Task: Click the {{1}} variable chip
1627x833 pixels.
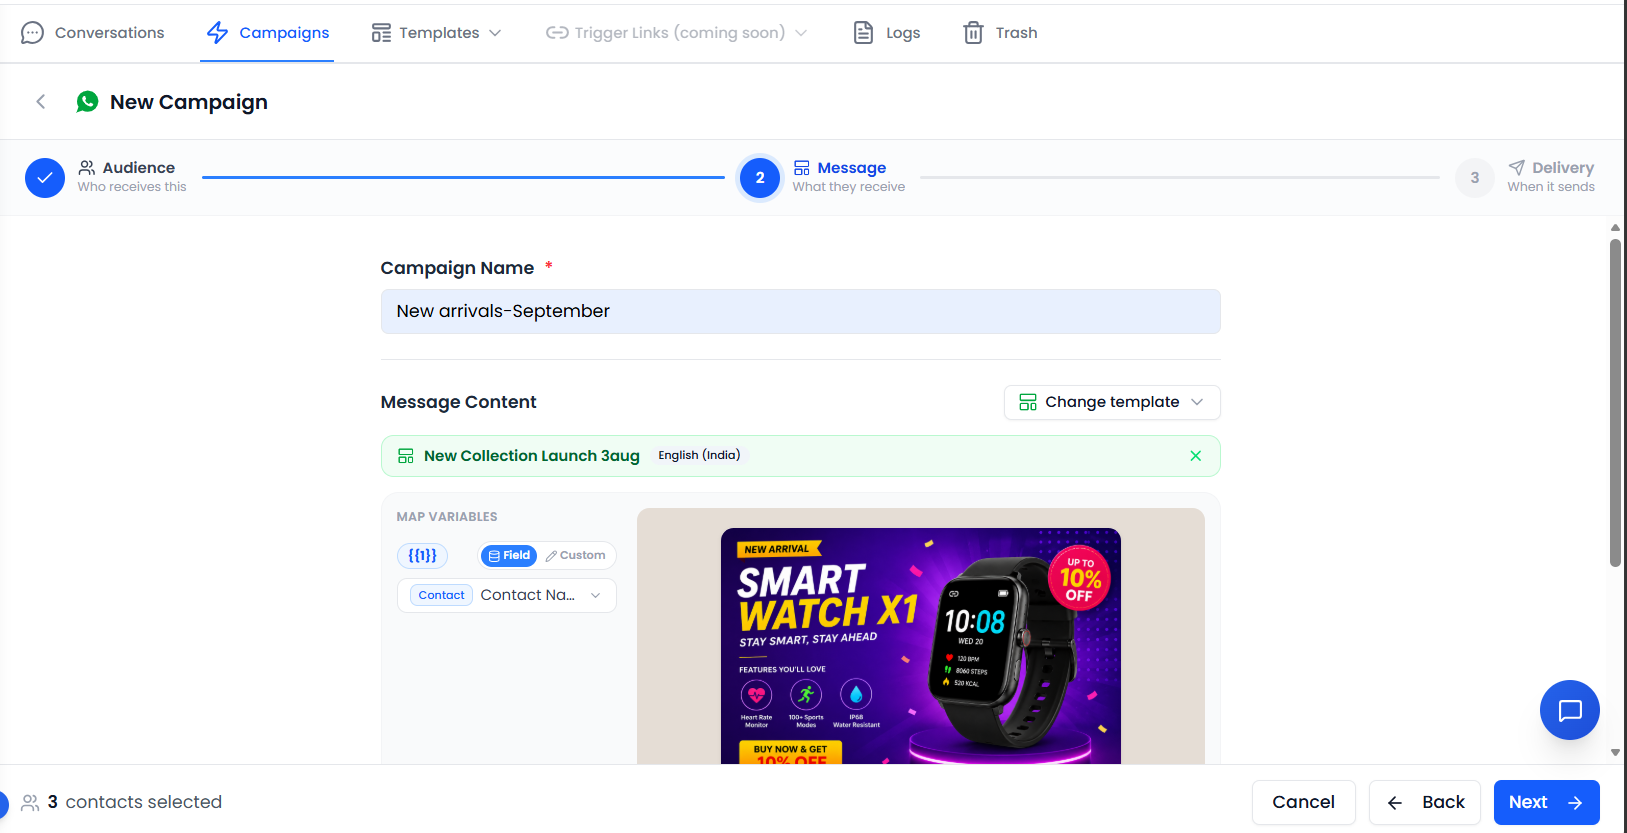Action: [422, 556]
